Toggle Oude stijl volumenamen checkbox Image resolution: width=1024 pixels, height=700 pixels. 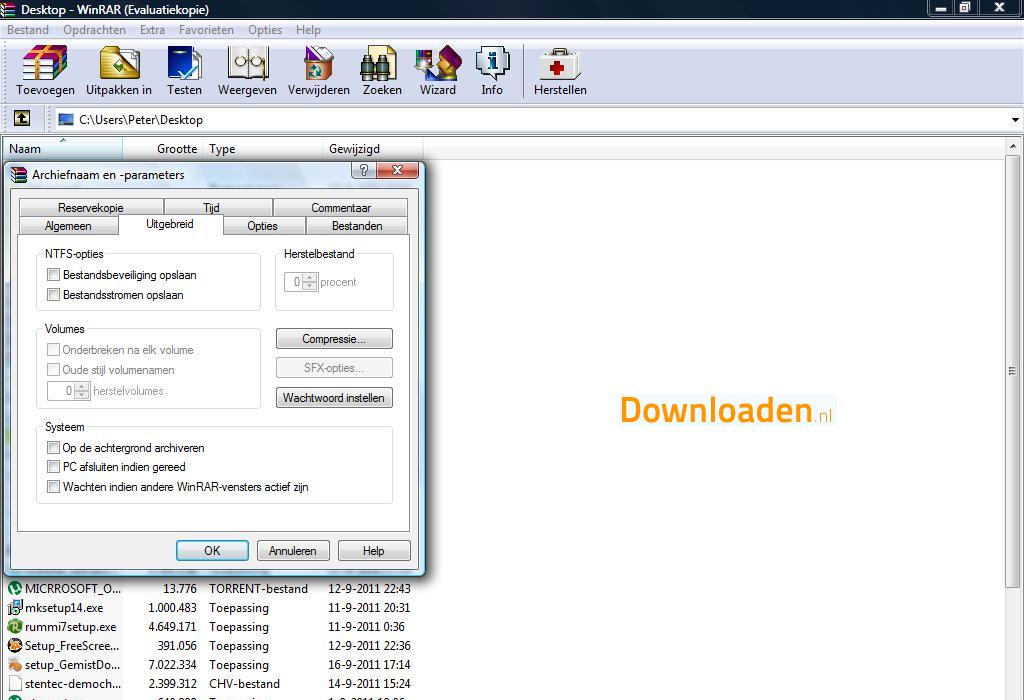click(54, 370)
